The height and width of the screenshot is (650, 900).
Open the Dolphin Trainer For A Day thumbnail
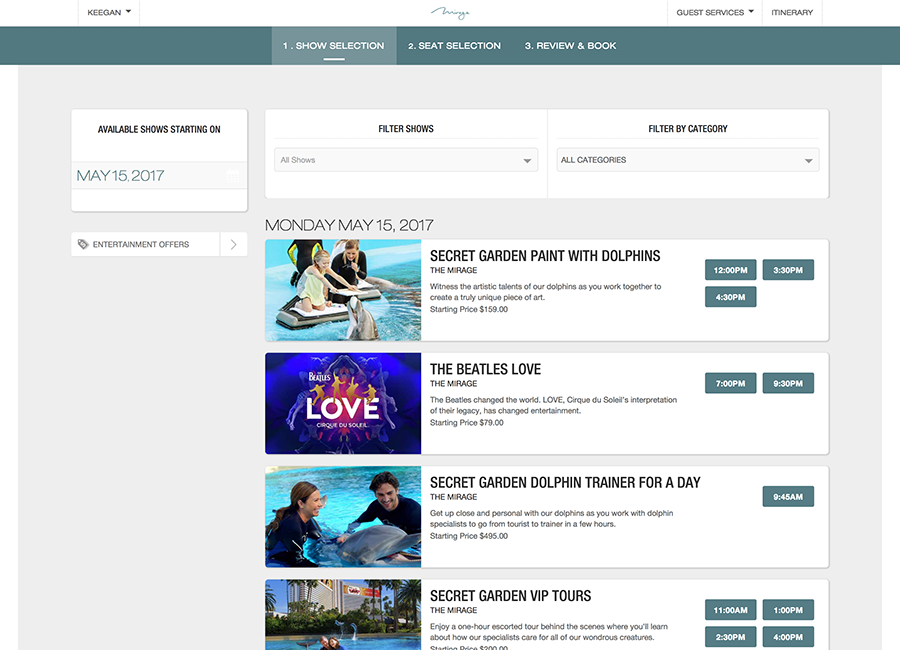pyautogui.click(x=343, y=517)
